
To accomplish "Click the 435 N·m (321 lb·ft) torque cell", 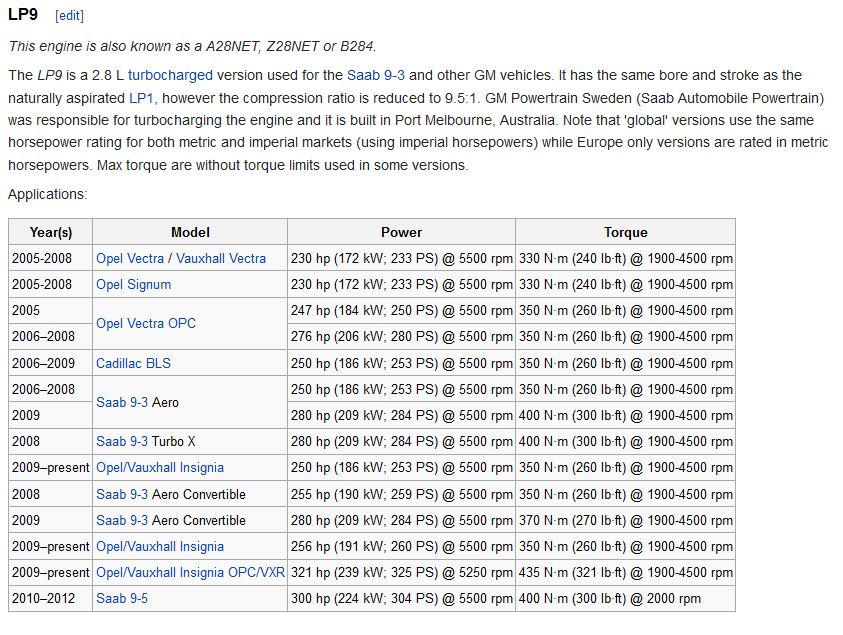I will click(625, 573).
